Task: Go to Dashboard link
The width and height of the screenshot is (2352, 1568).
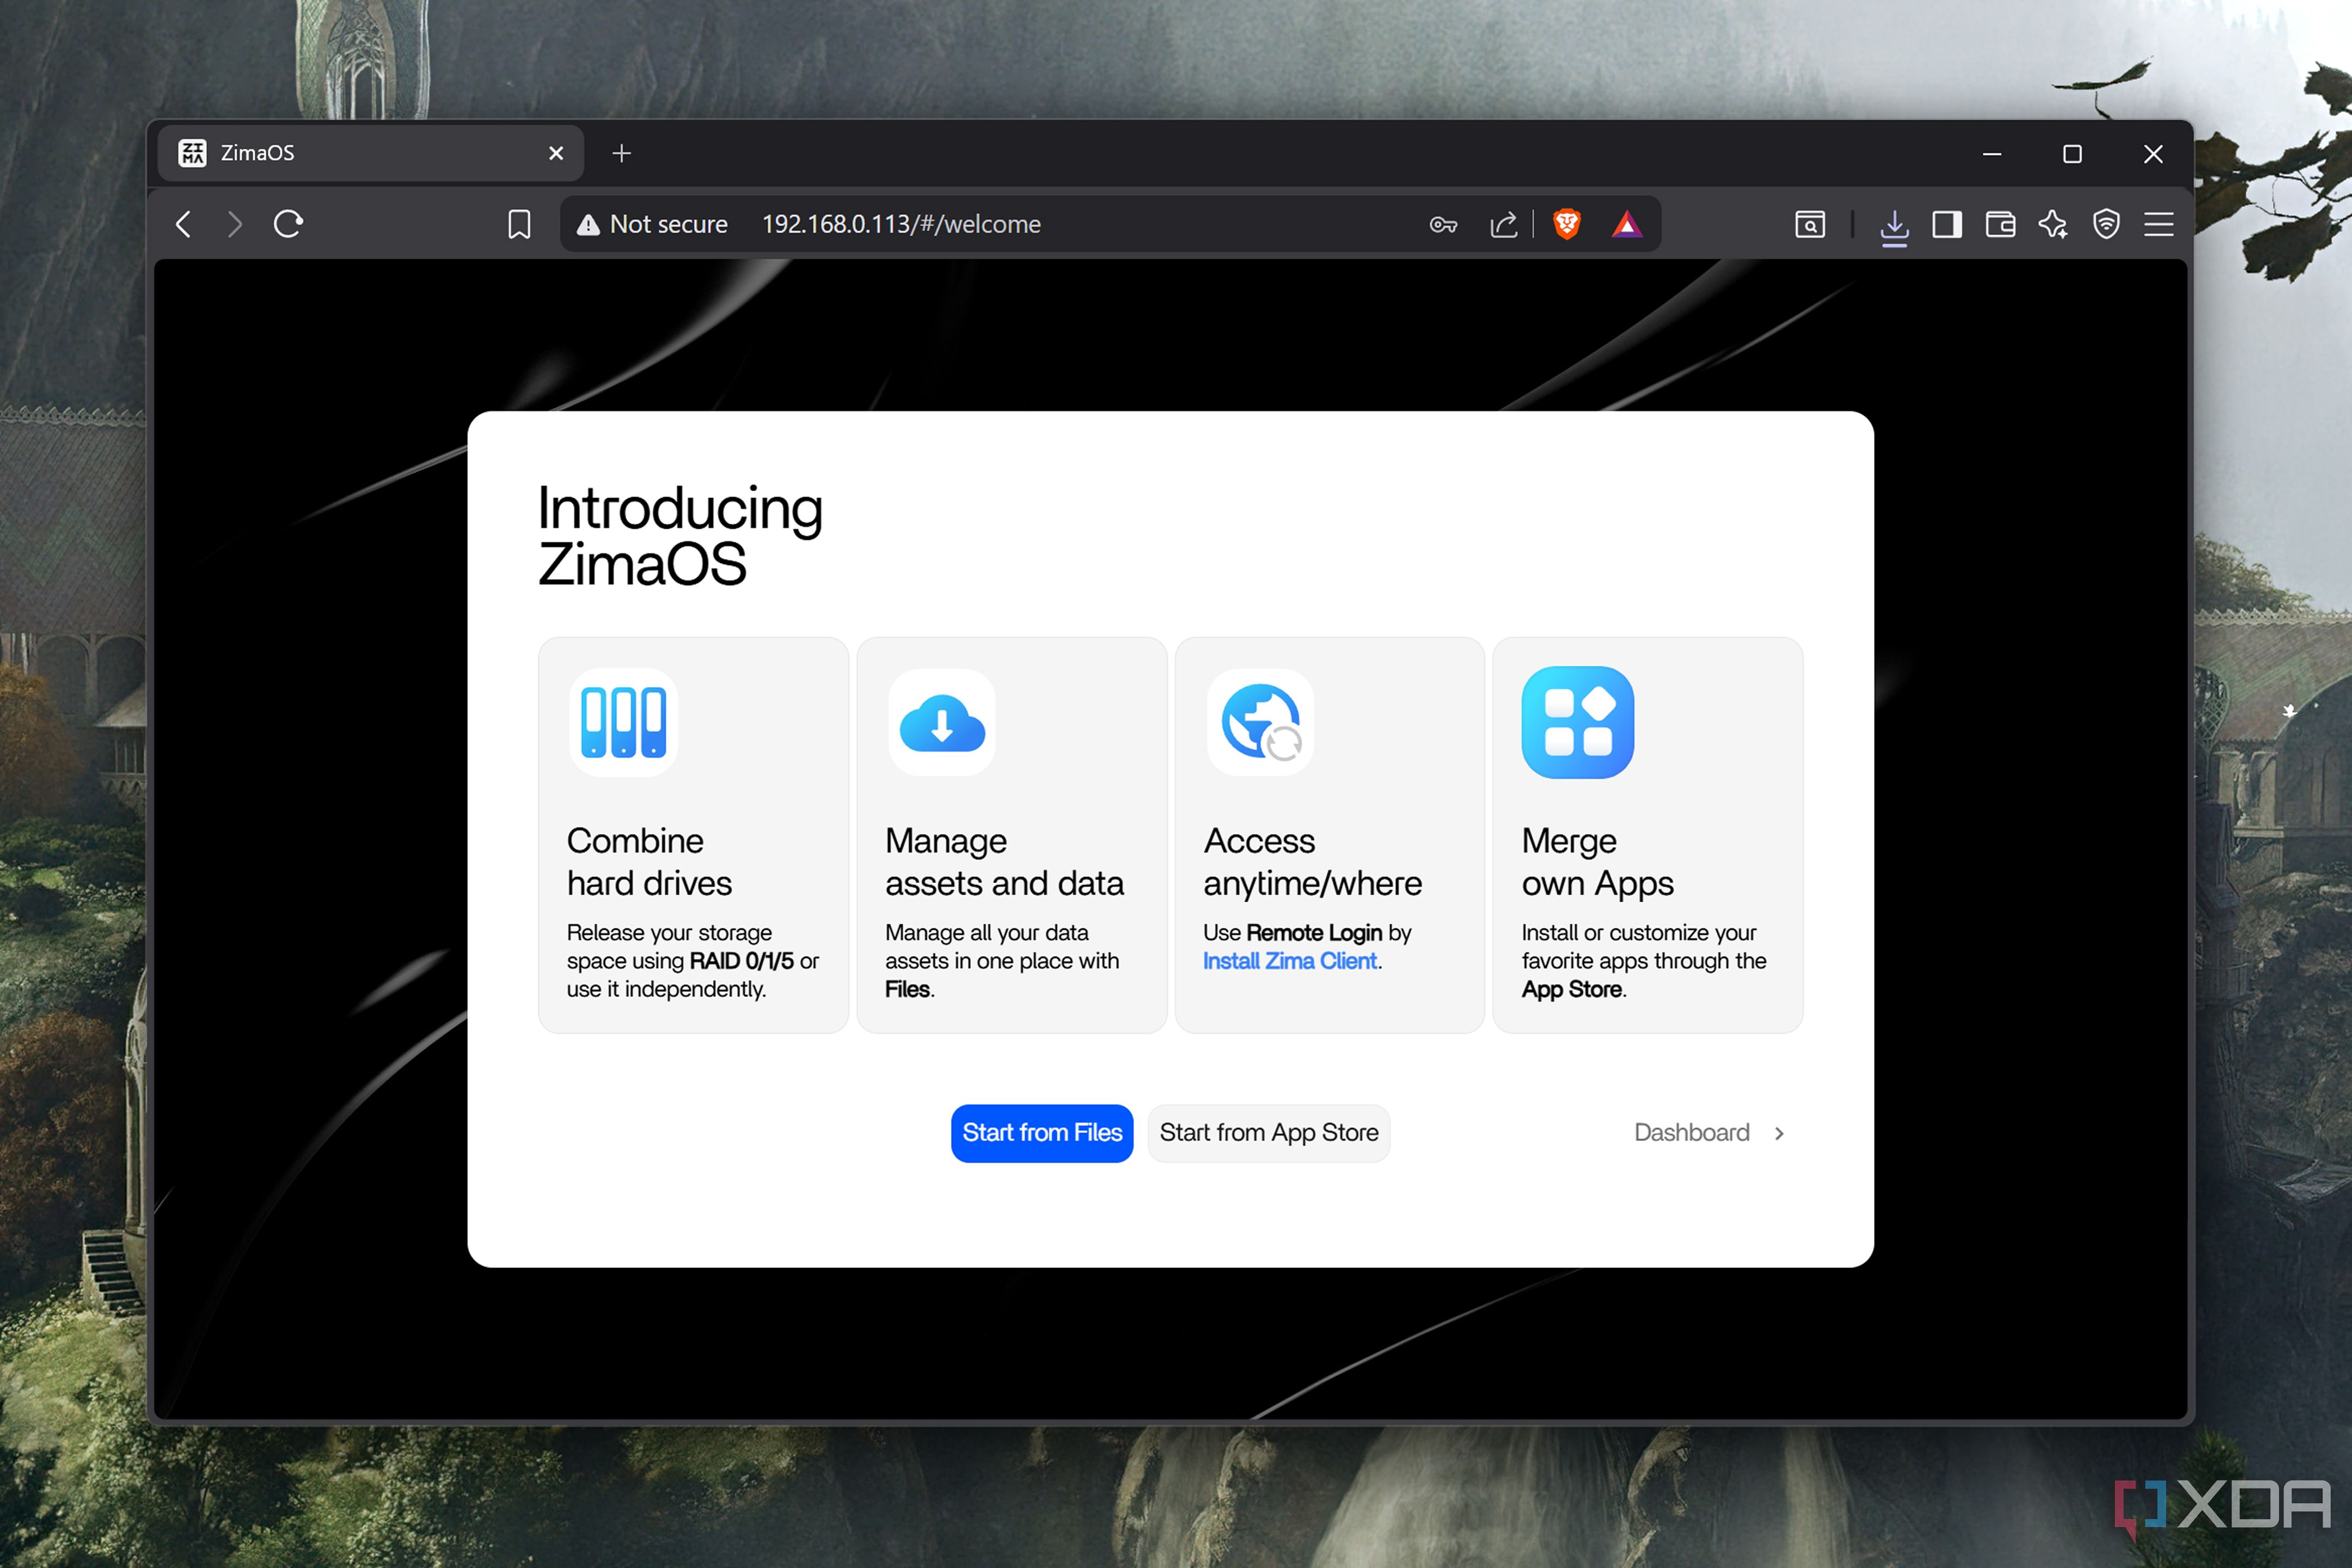Action: [1692, 1133]
